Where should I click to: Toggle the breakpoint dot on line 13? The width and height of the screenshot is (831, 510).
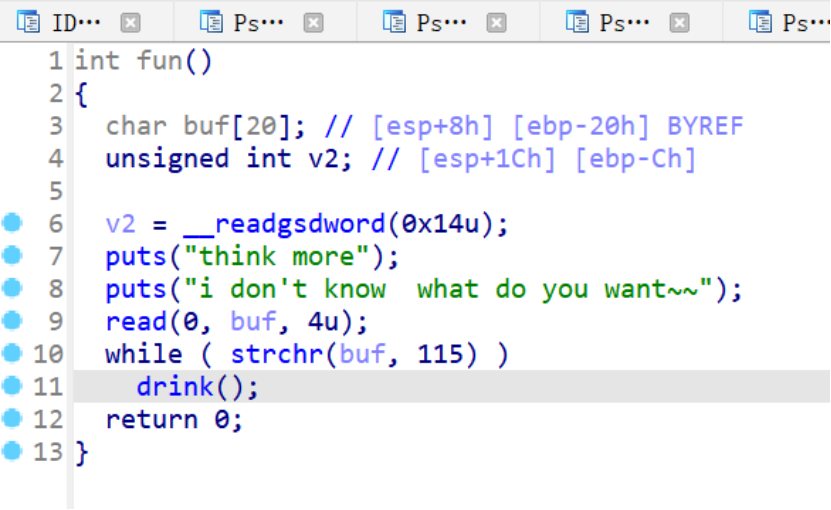11,451
